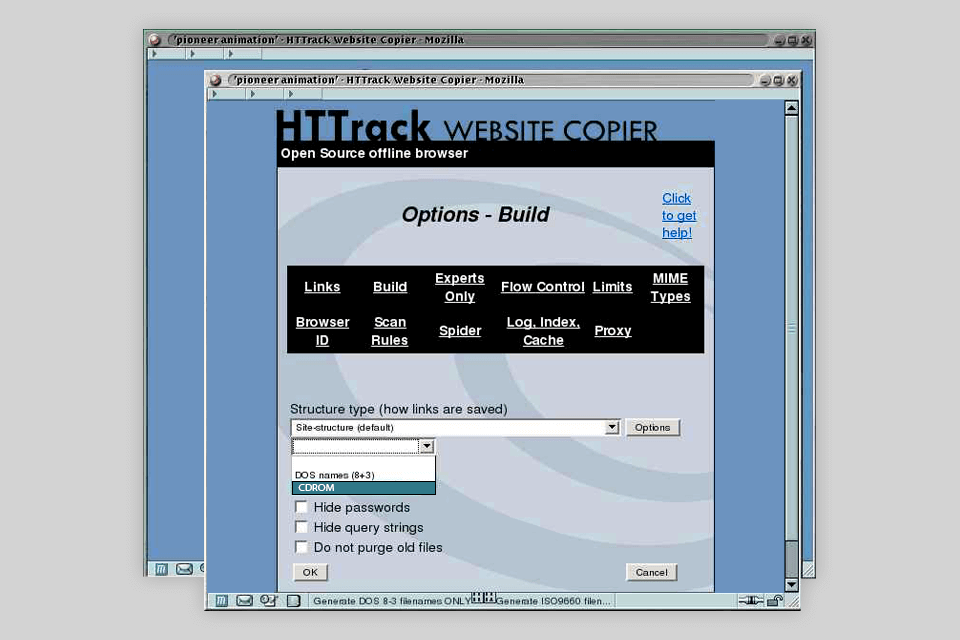Go to the Links options tab

[322, 287]
